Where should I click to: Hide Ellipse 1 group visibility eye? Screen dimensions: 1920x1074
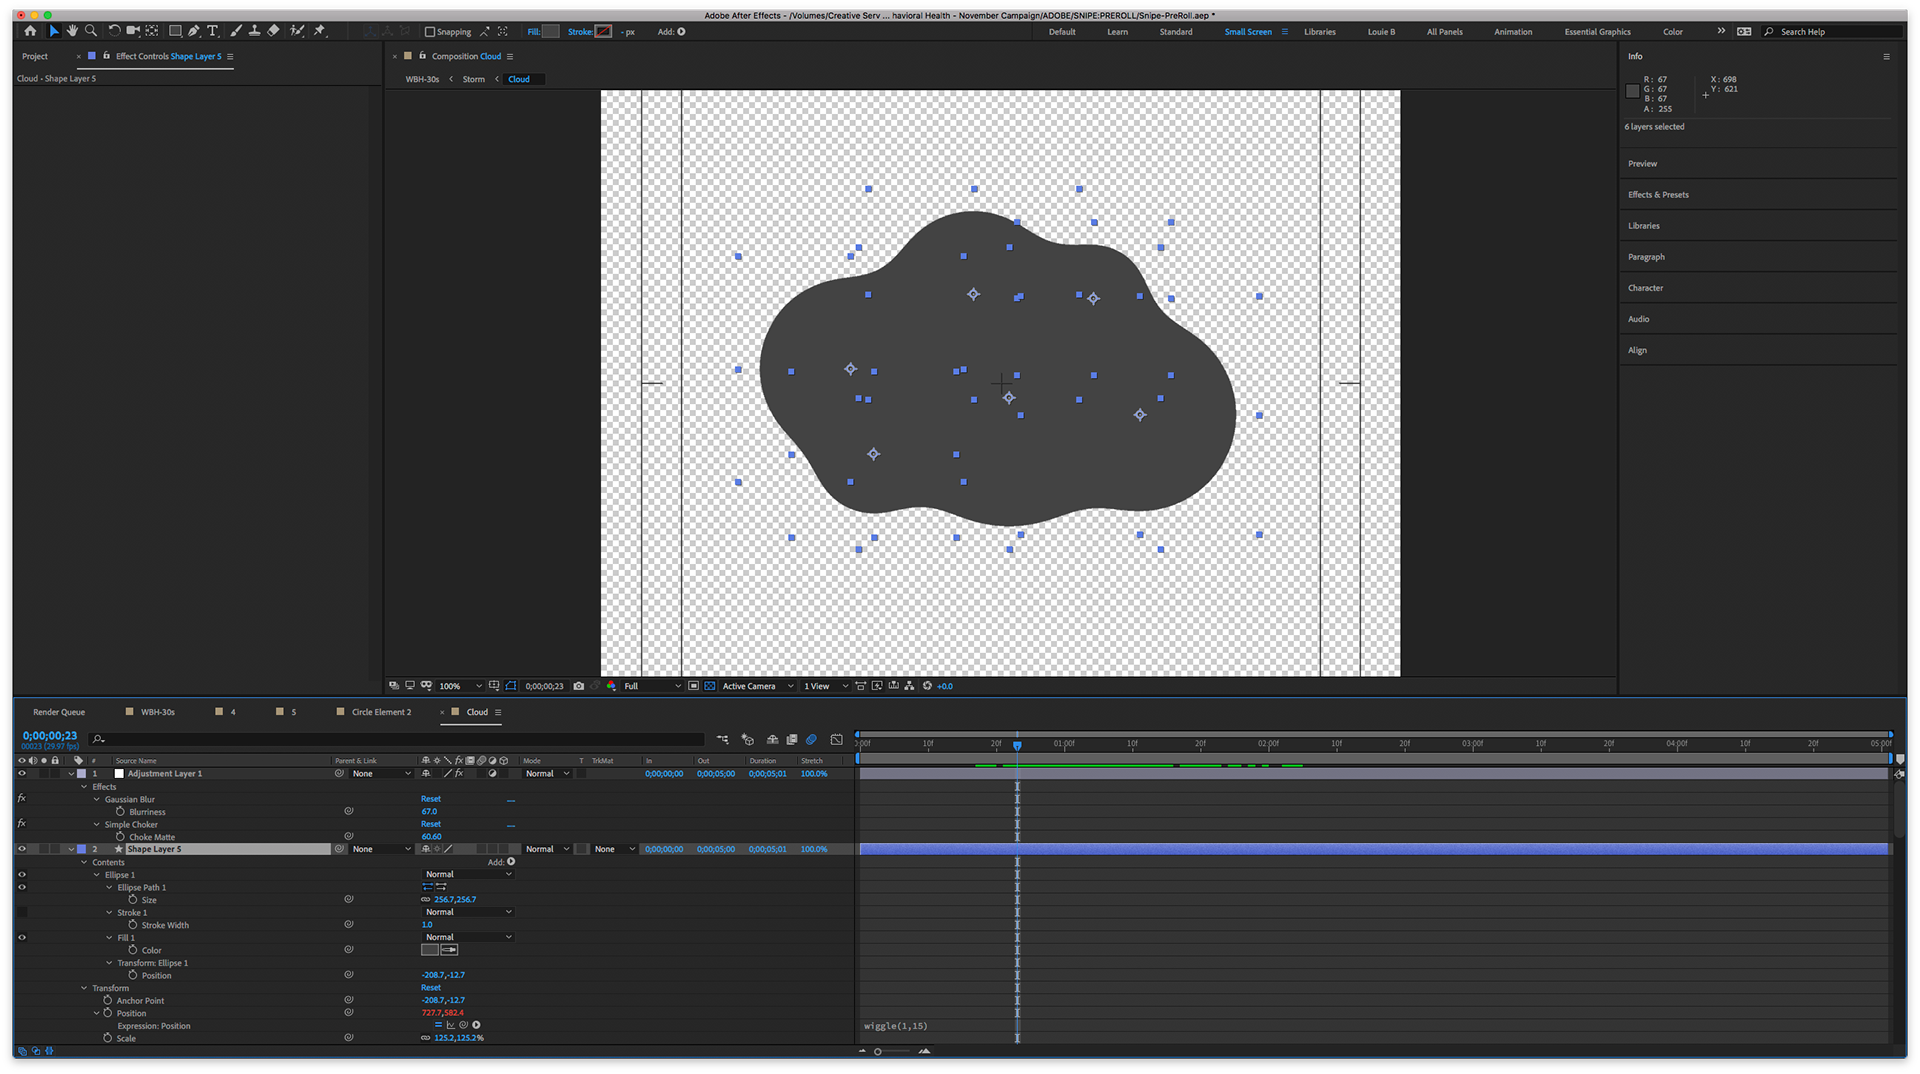pos(22,875)
